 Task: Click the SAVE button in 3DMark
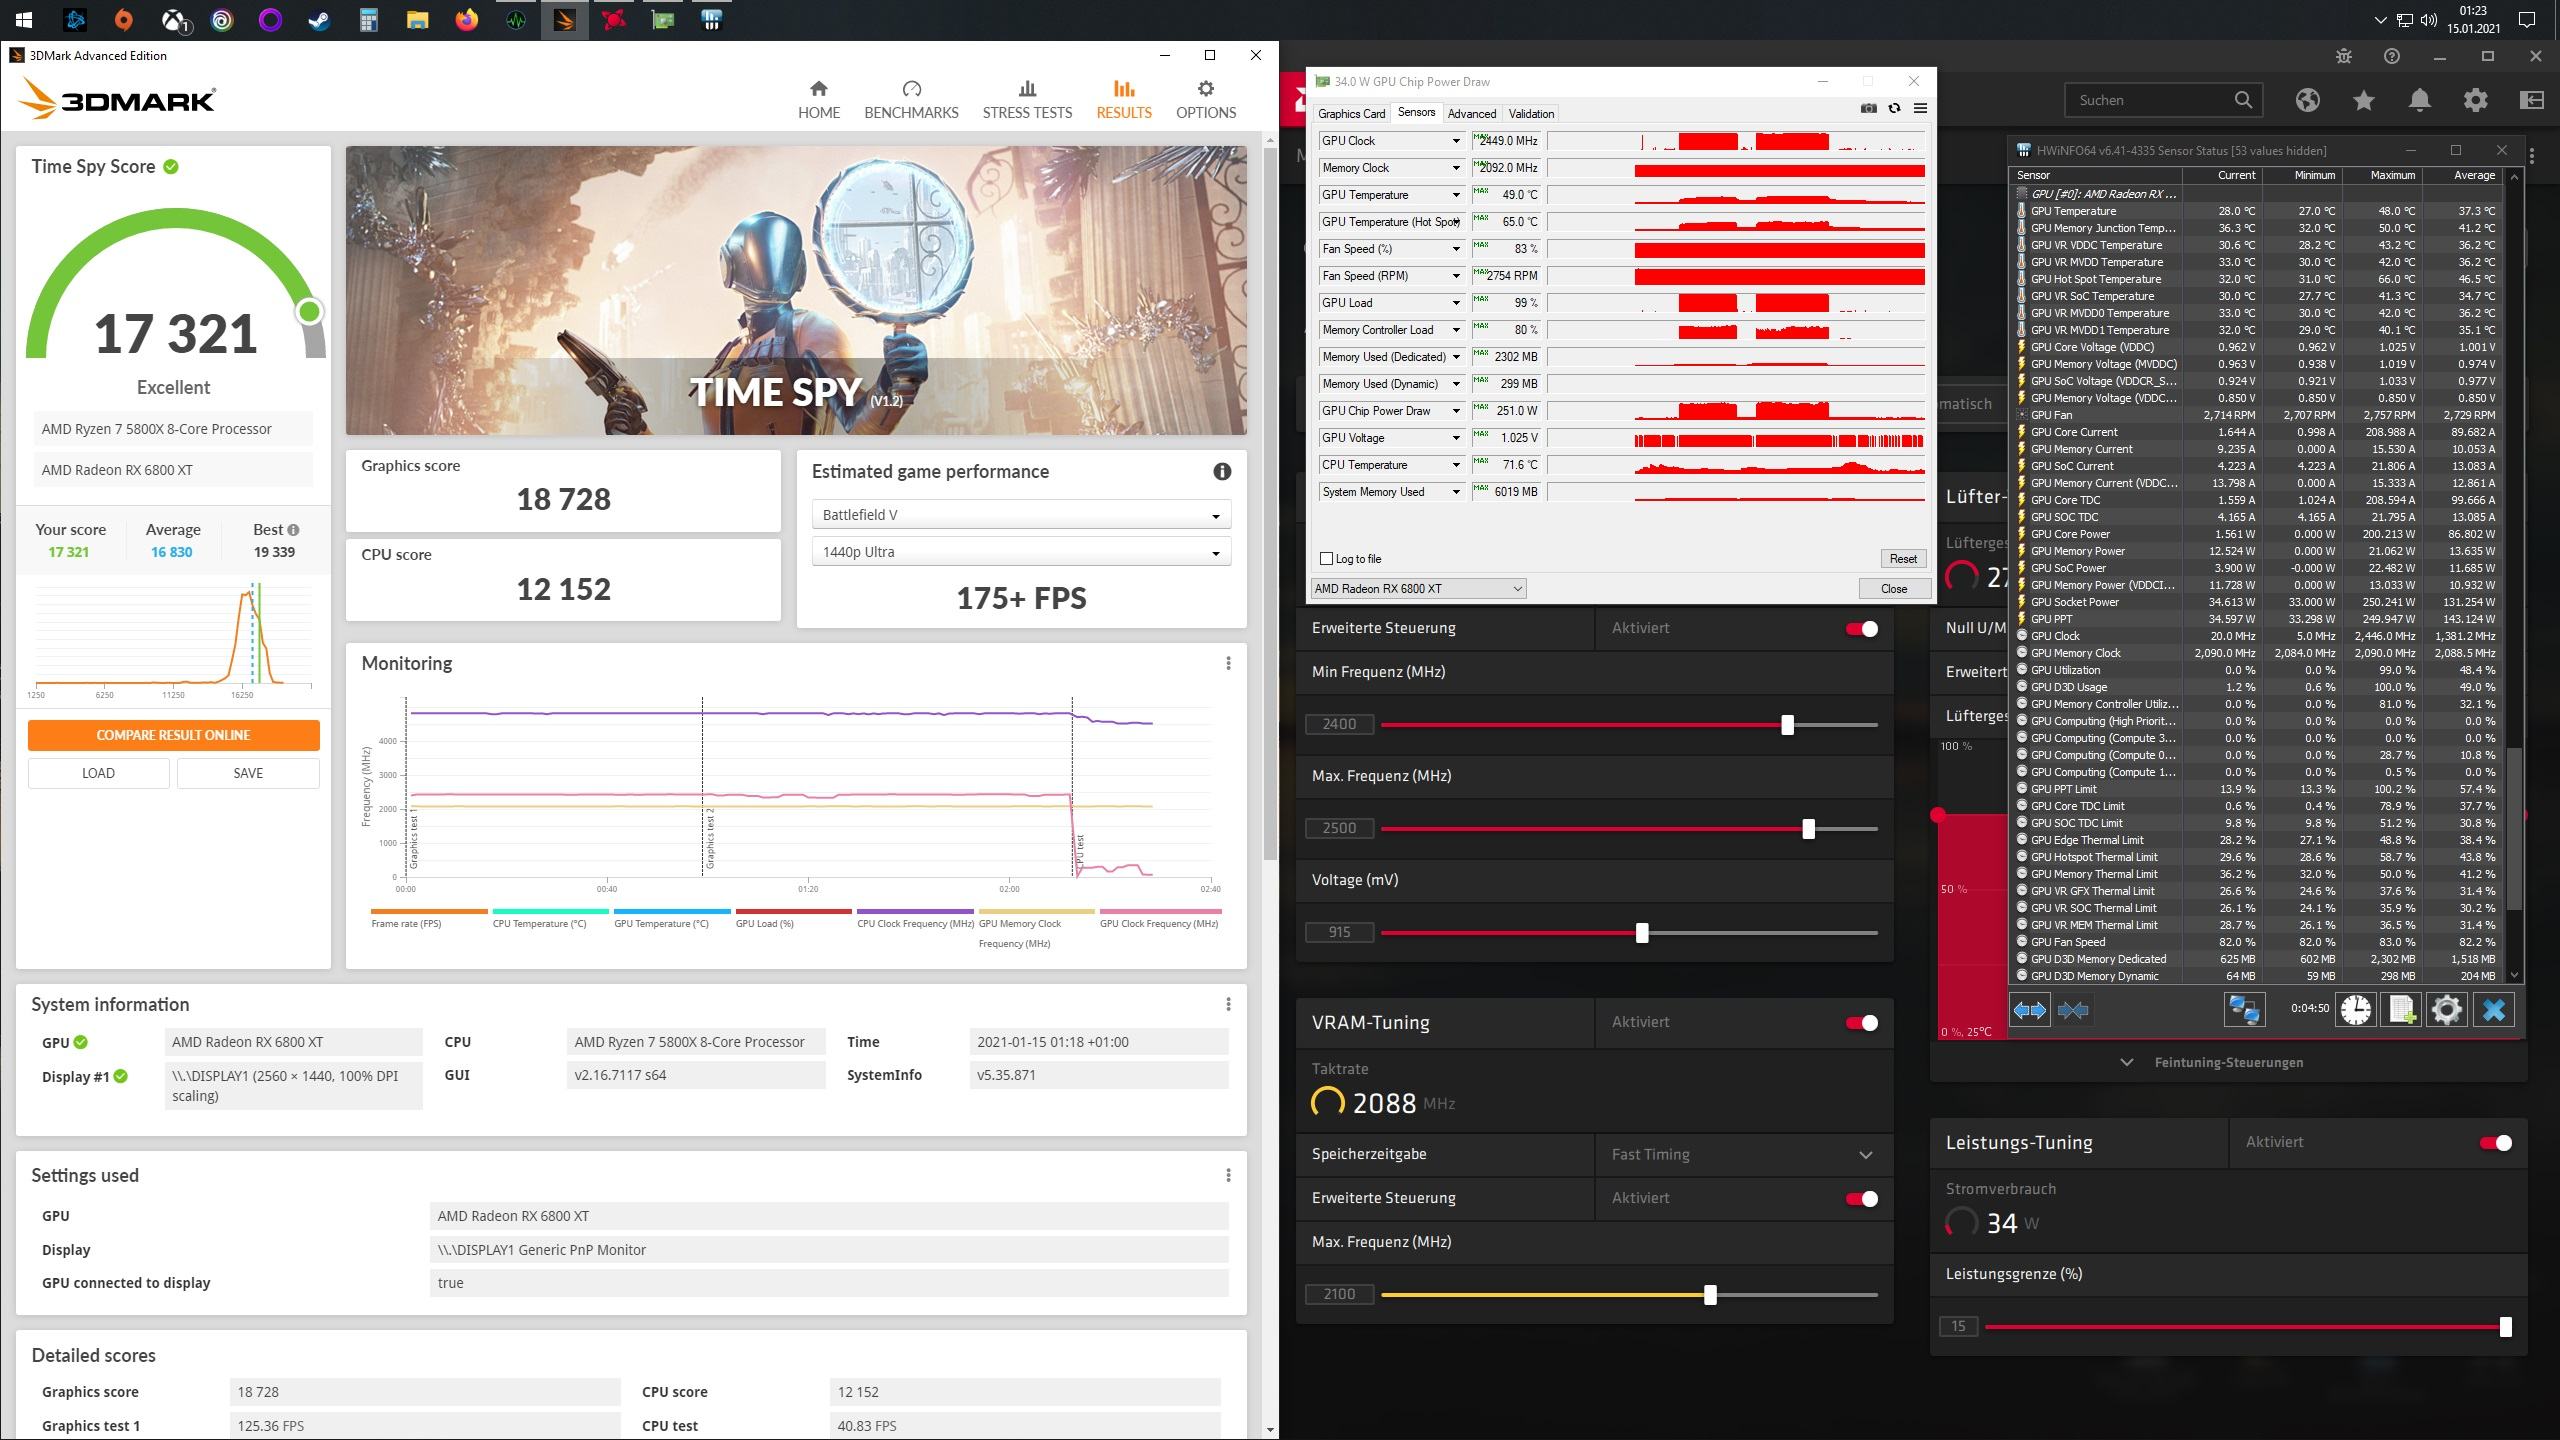coord(248,773)
